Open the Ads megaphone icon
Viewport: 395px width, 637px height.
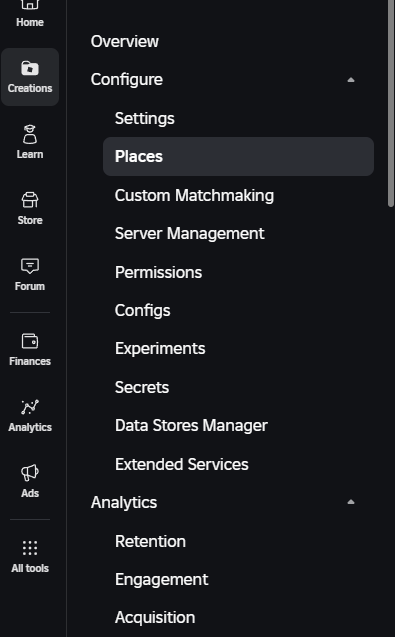30,473
